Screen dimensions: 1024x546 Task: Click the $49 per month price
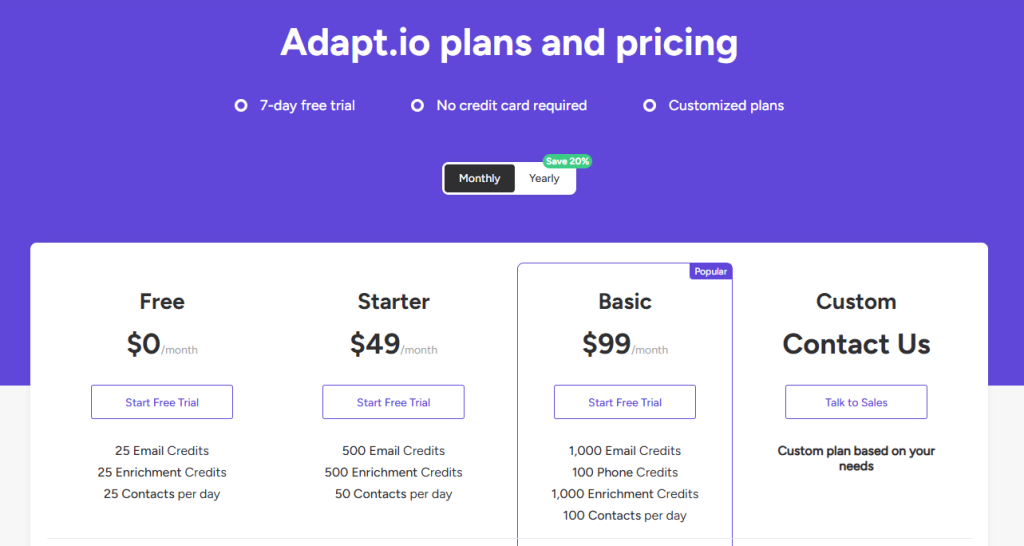(x=393, y=345)
